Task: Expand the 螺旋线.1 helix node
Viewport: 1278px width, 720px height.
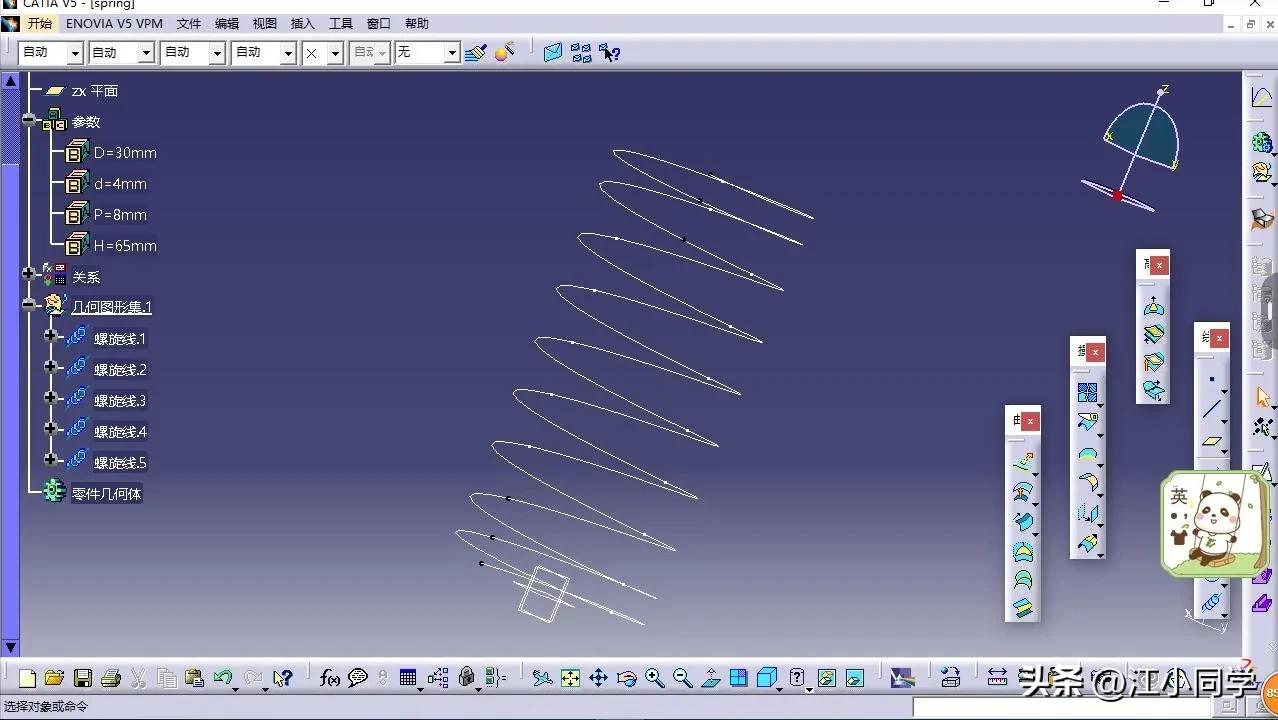Action: (x=50, y=337)
